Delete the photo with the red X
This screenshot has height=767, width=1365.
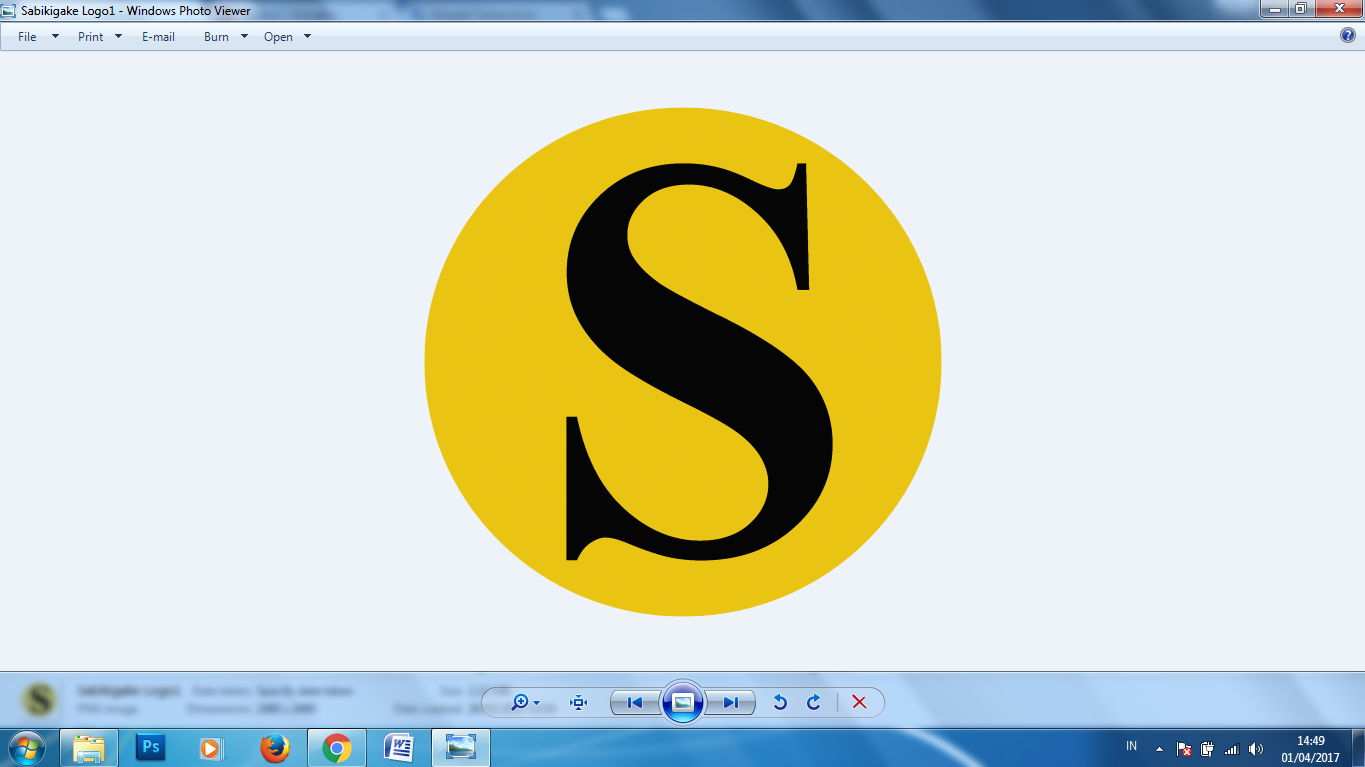858,703
